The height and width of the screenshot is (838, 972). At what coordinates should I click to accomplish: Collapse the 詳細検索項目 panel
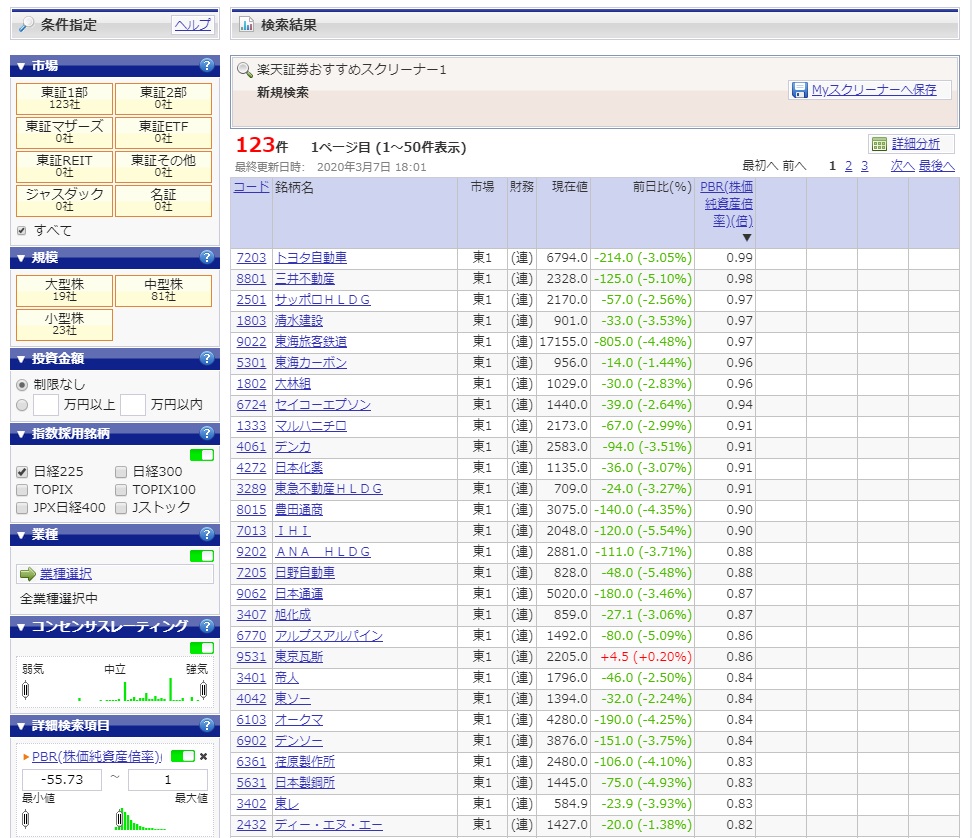pos(21,725)
